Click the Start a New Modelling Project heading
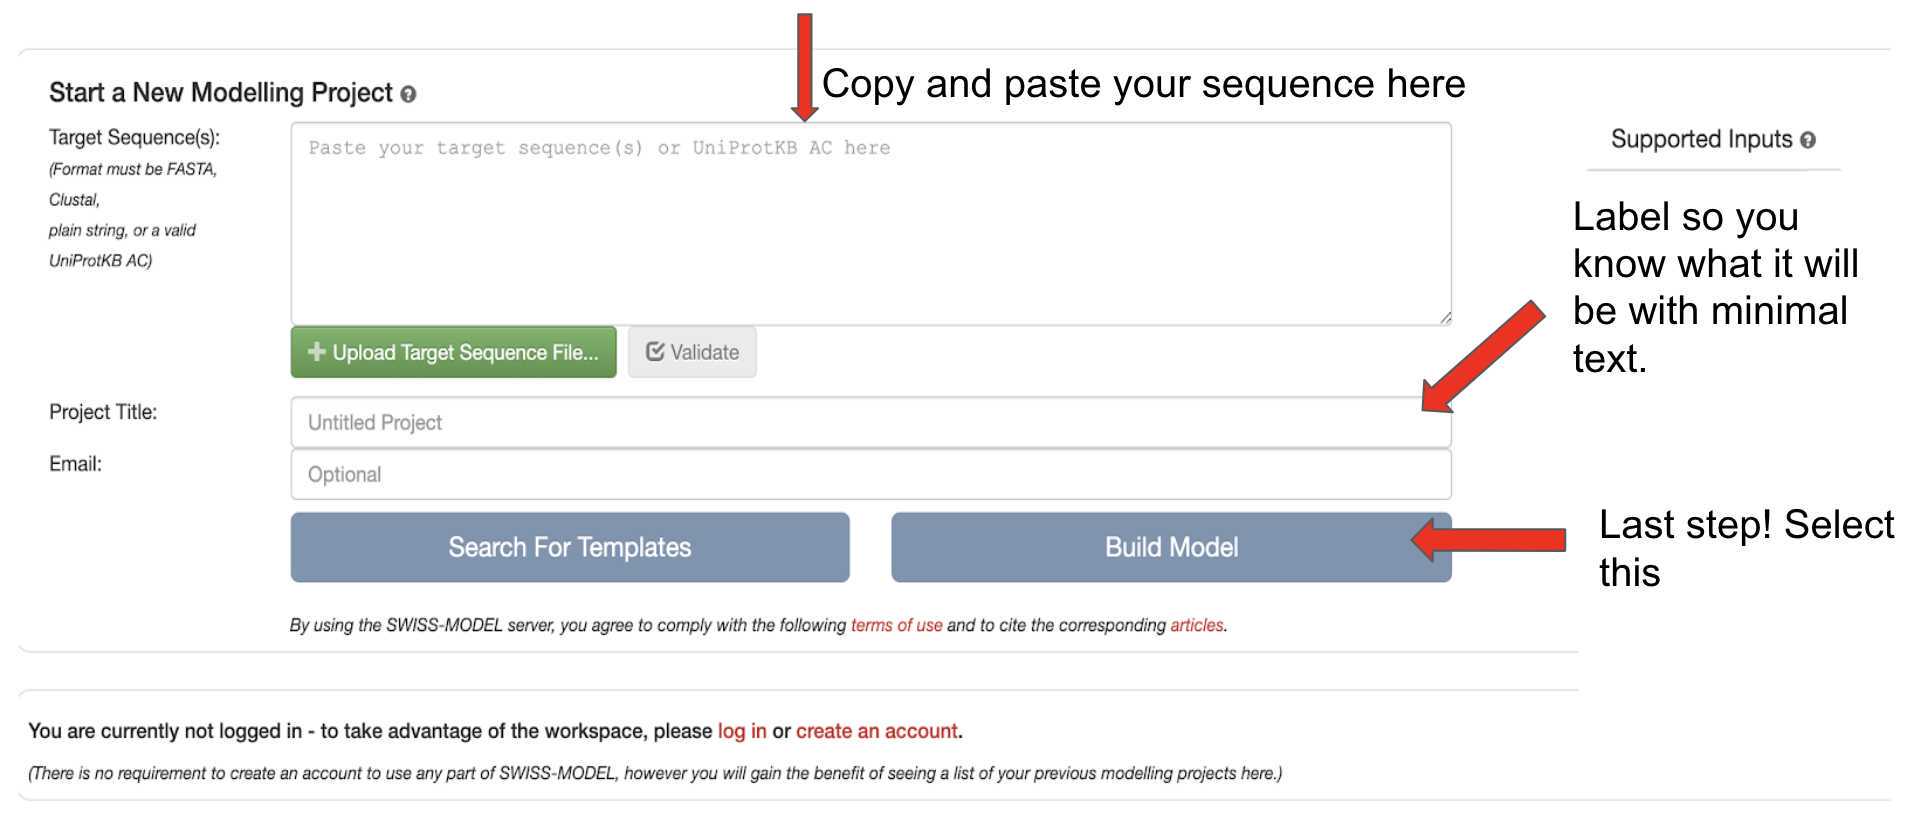This screenshot has height=816, width=1928. click(x=221, y=93)
